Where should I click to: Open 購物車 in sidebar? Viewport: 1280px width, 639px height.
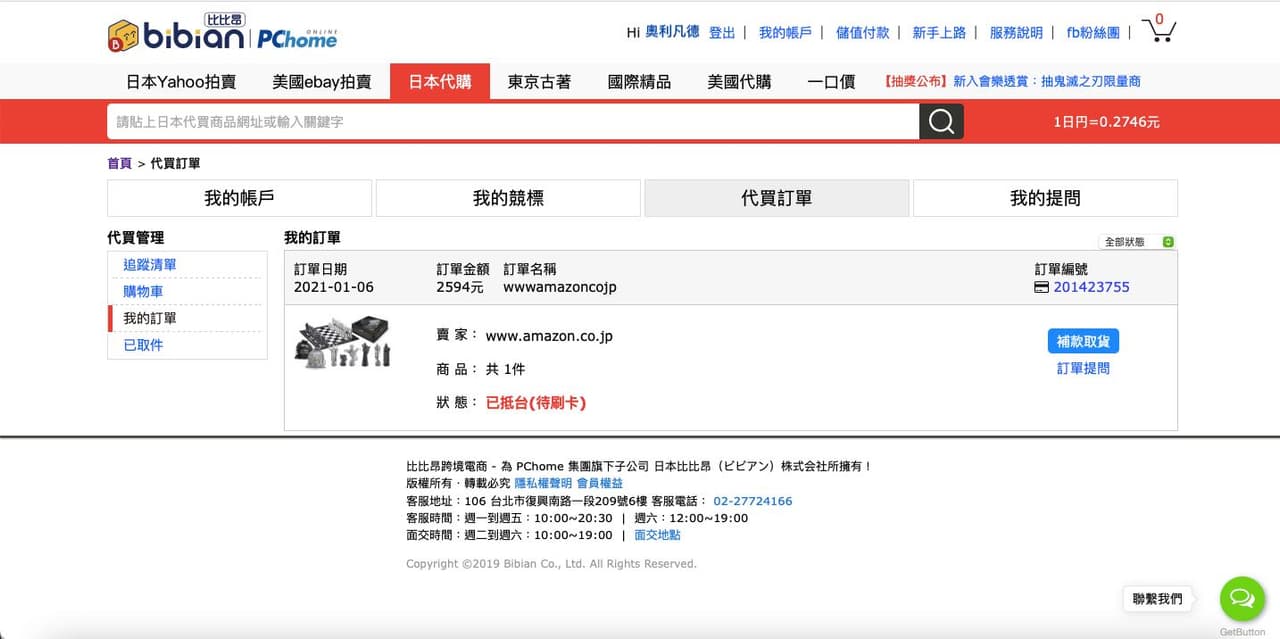coord(143,292)
